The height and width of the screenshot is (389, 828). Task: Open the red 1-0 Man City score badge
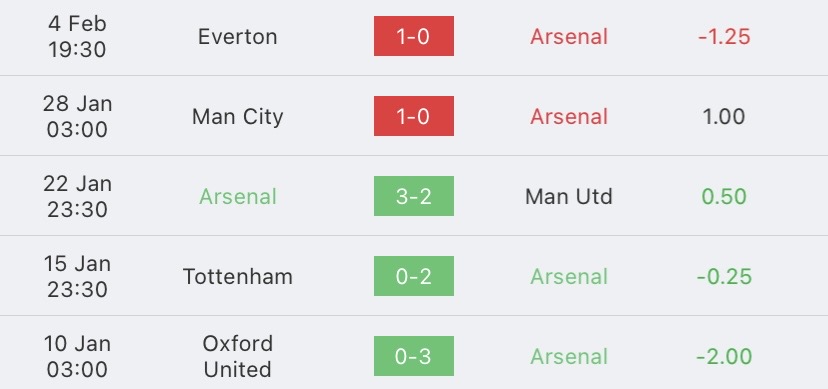(x=413, y=116)
